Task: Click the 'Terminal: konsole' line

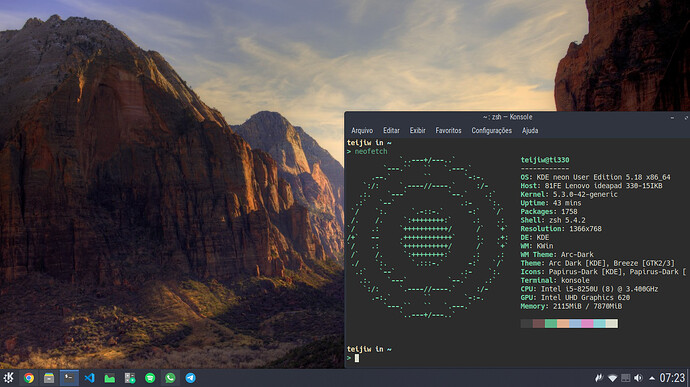Action: coord(555,280)
